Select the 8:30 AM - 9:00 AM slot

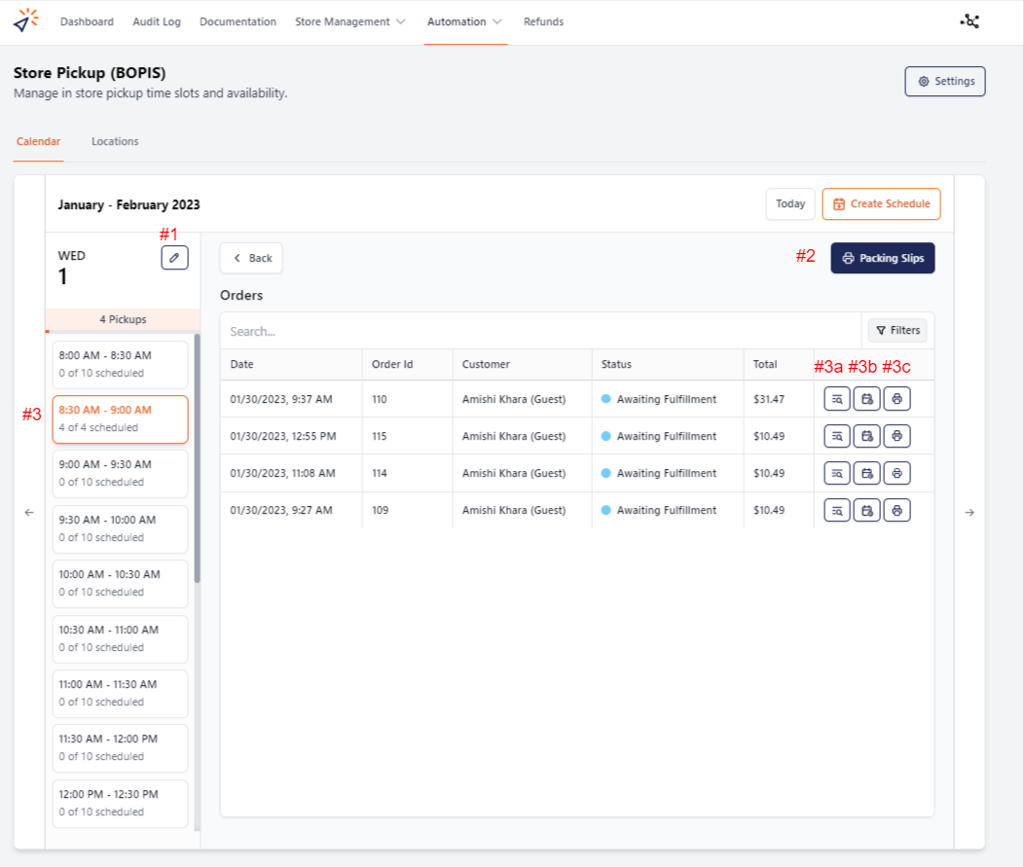point(120,419)
